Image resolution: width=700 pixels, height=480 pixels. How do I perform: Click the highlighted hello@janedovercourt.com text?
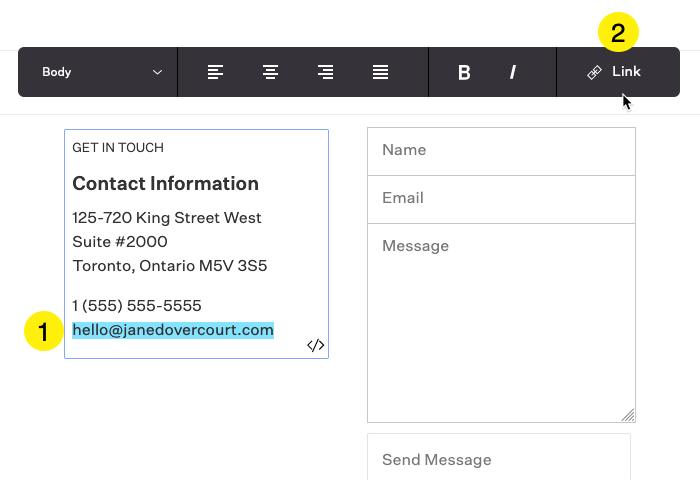tap(173, 330)
